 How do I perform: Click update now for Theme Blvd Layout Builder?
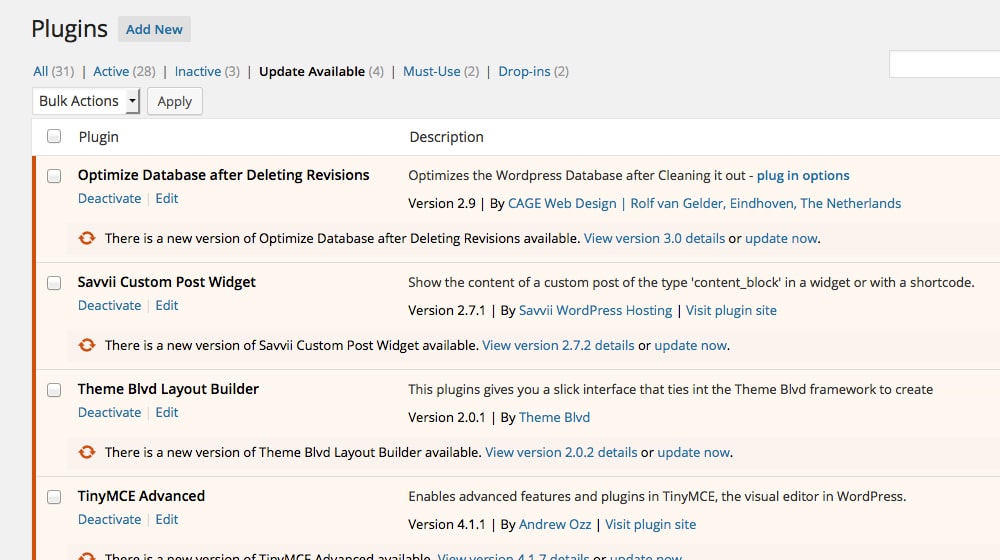coord(694,452)
